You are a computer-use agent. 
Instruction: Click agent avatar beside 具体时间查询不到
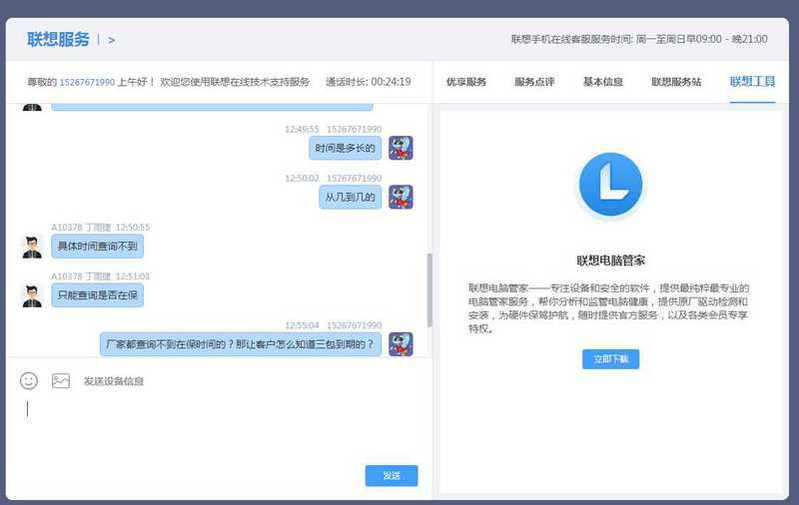click(x=32, y=247)
